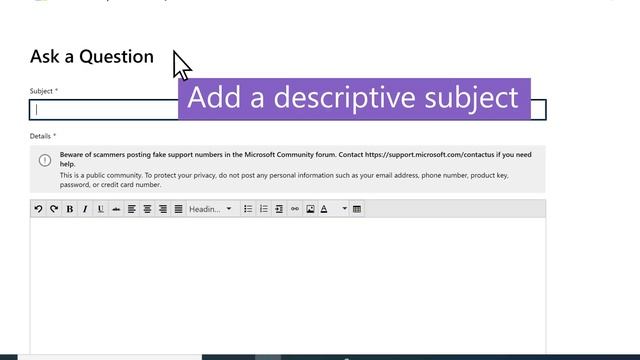Choose font color with A icon
Screen dimensions: 640x360
(324, 209)
